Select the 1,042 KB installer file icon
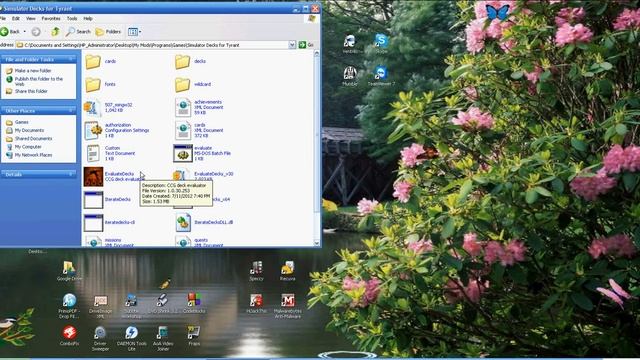The height and width of the screenshot is (360, 640). point(93,108)
